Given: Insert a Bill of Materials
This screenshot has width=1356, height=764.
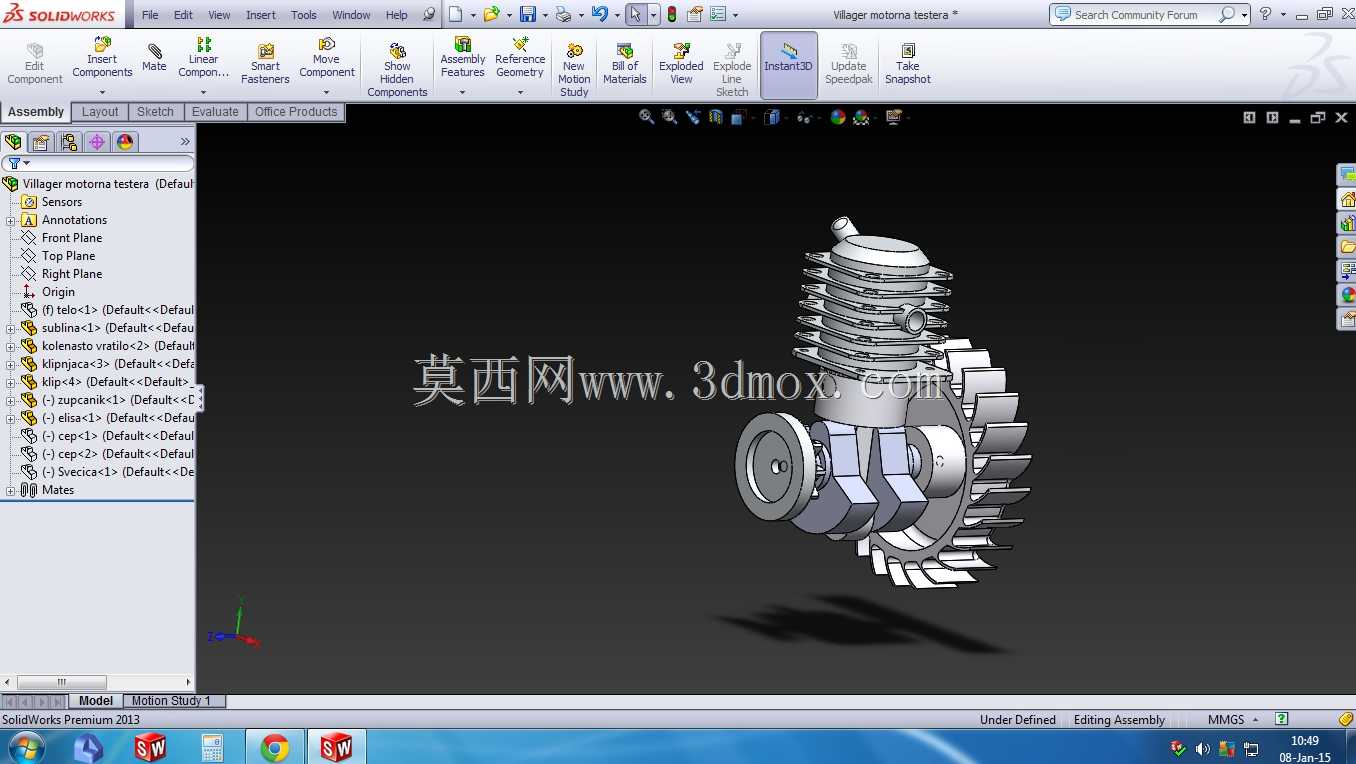Looking at the screenshot, I should [625, 64].
